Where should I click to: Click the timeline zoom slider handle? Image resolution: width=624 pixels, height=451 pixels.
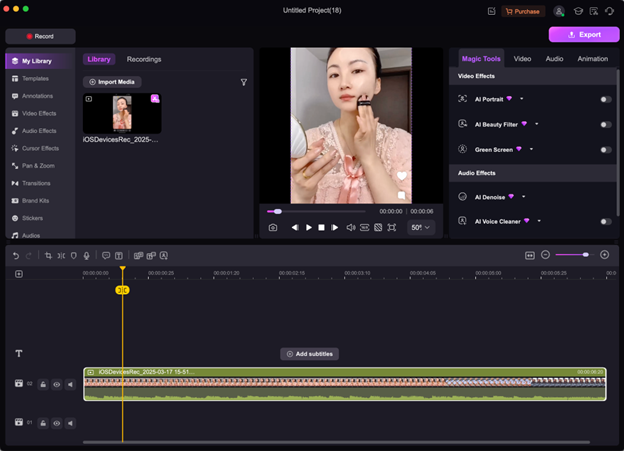(585, 255)
